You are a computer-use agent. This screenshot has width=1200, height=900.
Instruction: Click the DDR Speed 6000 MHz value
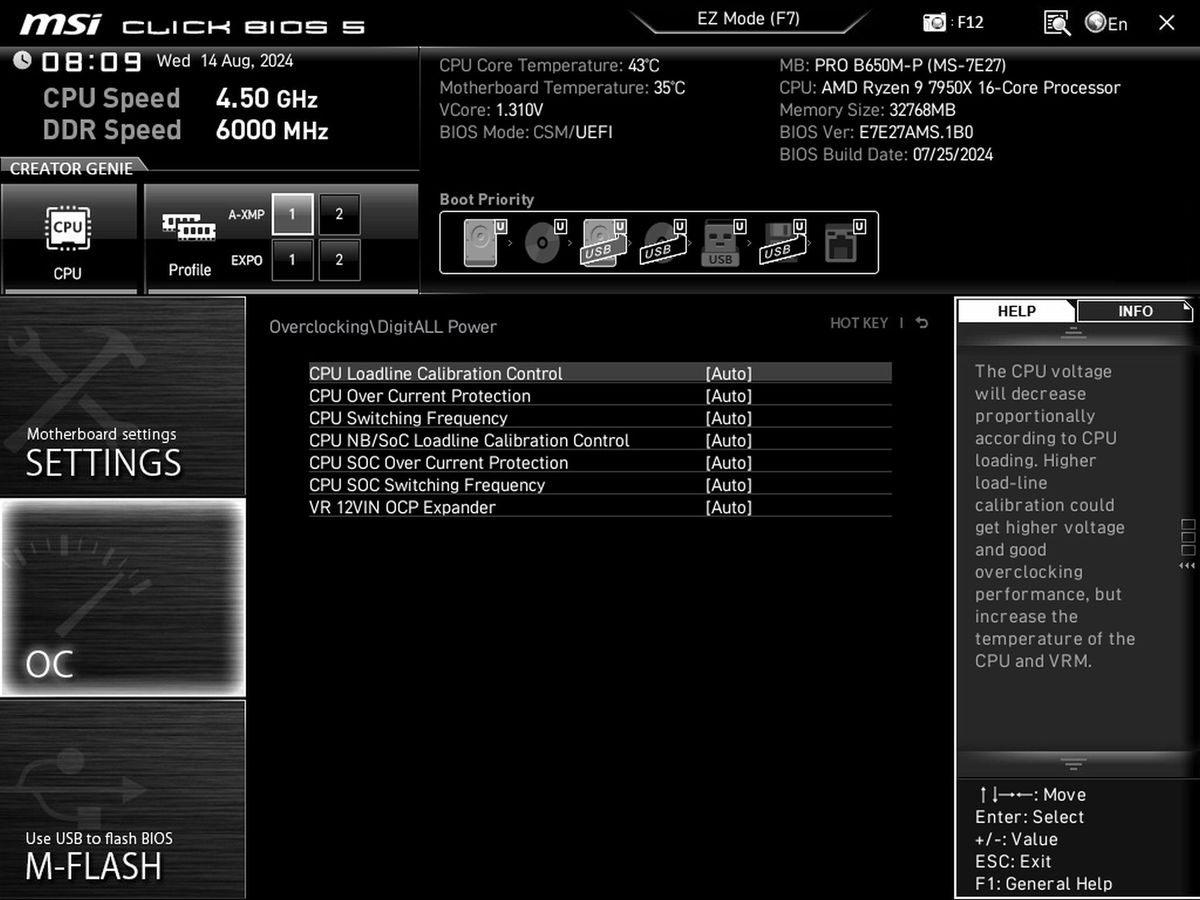pyautogui.click(x=272, y=130)
